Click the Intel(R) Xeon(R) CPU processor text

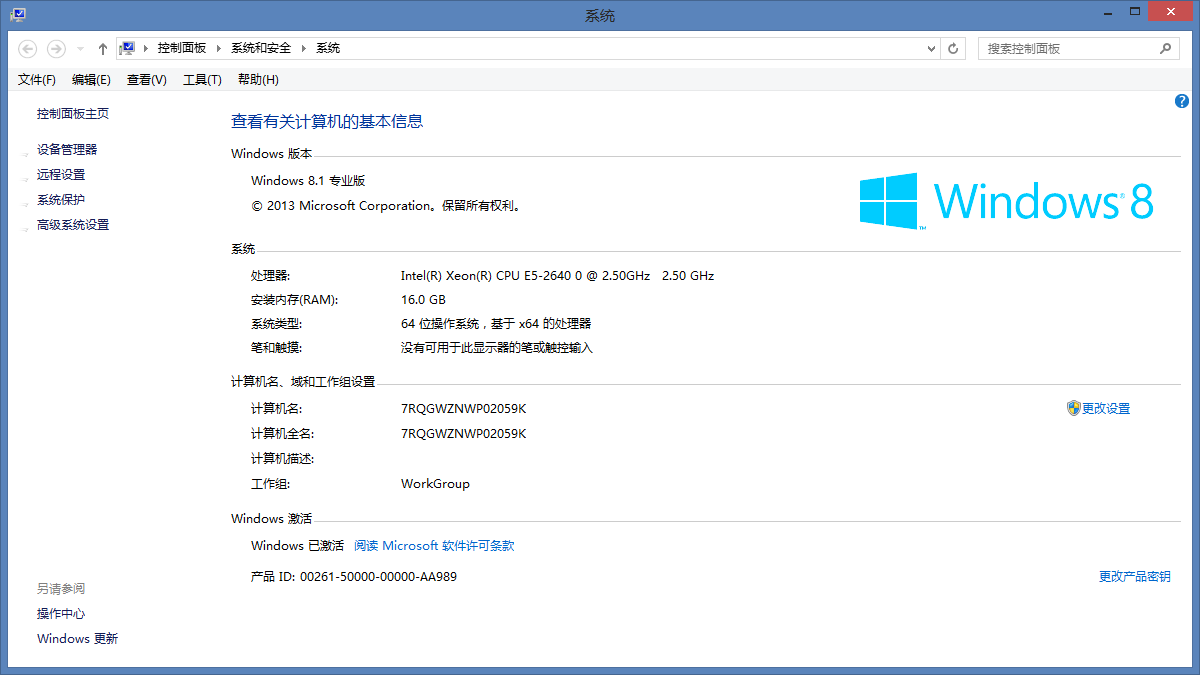pyautogui.click(x=557, y=276)
